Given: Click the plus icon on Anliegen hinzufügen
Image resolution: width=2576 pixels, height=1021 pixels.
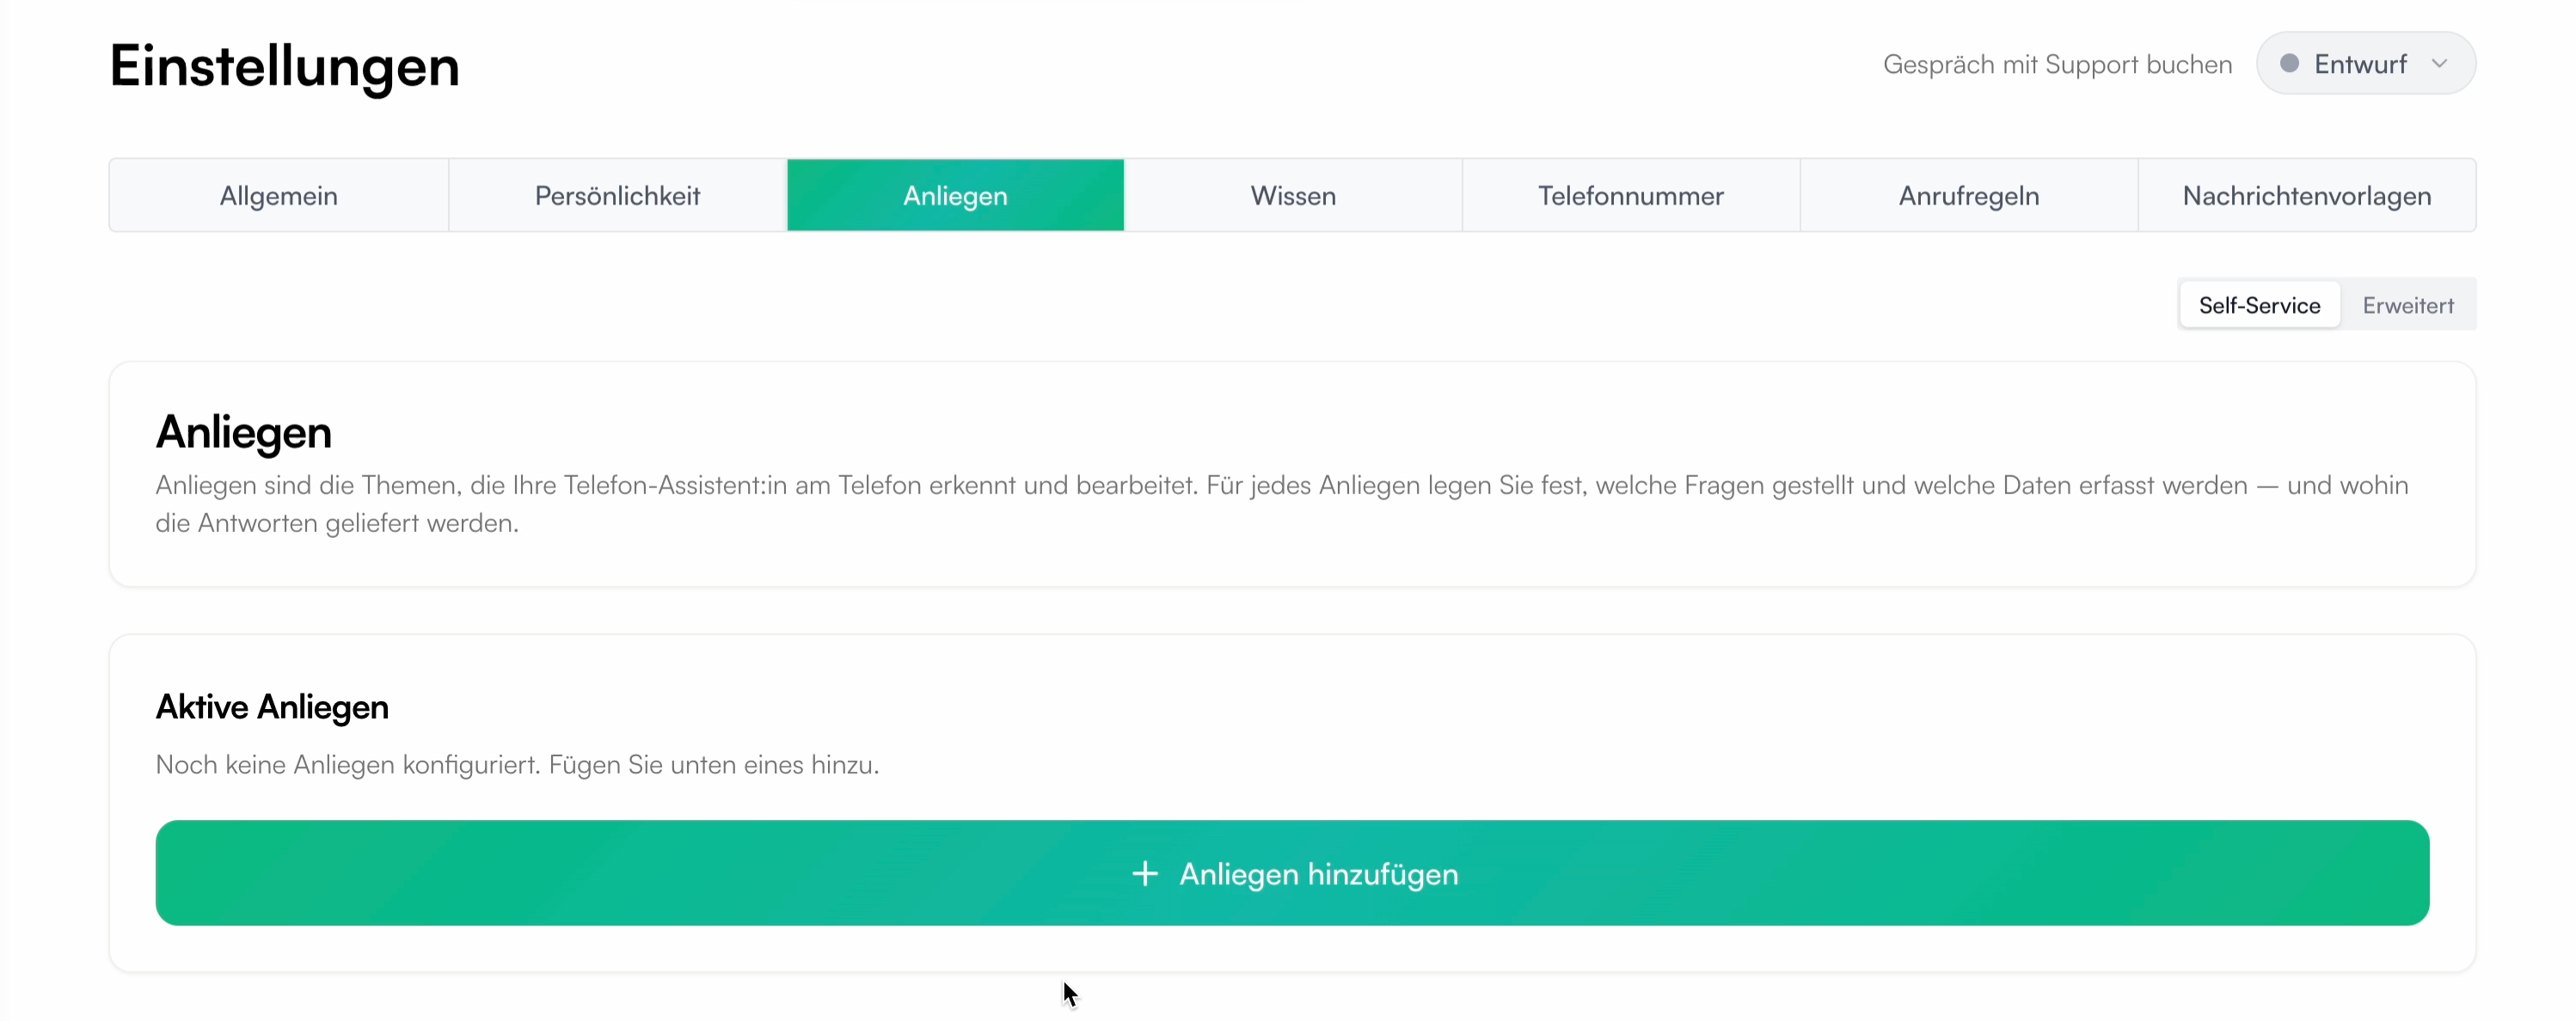Looking at the screenshot, I should (1145, 874).
